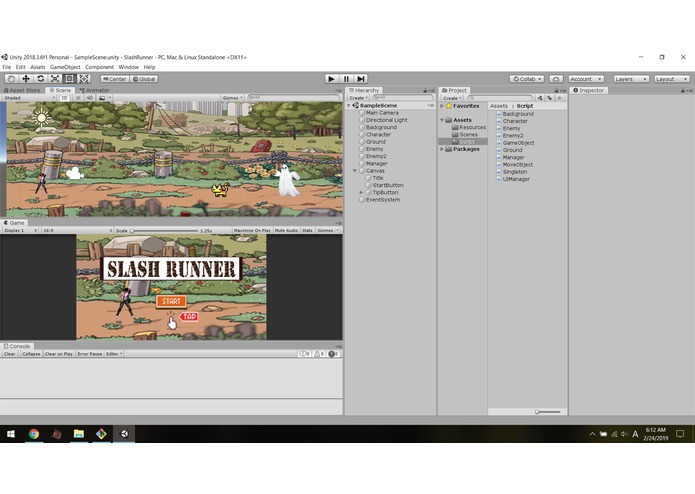Open the Layers dropdown
Screen dimensions: 695x494
point(631,79)
